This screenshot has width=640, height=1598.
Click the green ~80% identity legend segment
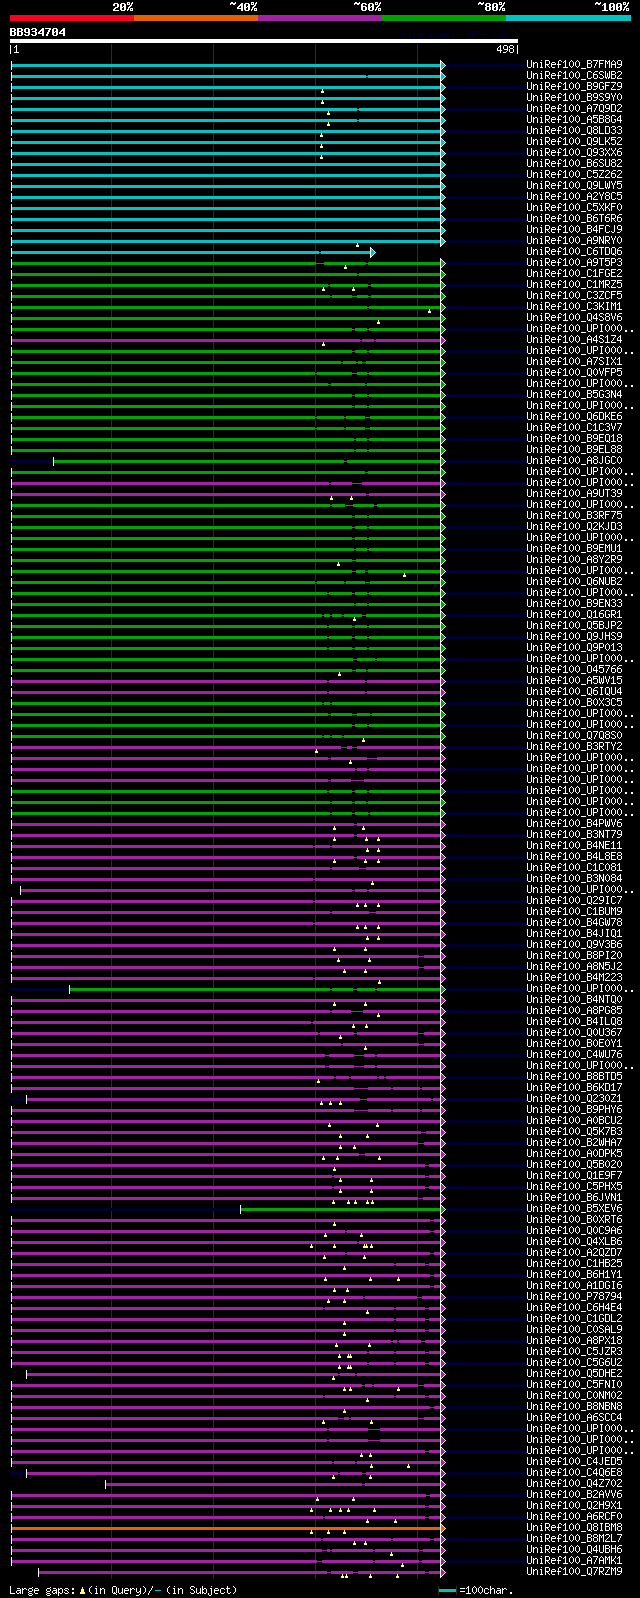point(444,18)
